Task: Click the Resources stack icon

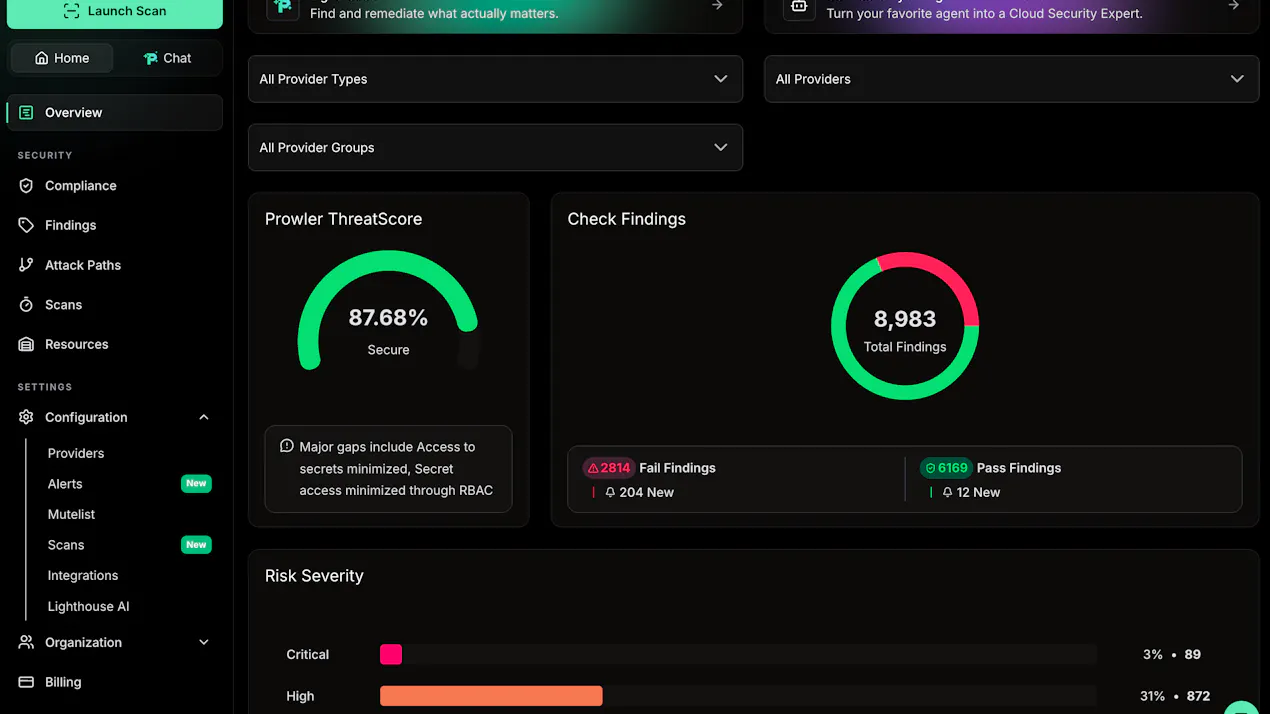Action: (26, 344)
